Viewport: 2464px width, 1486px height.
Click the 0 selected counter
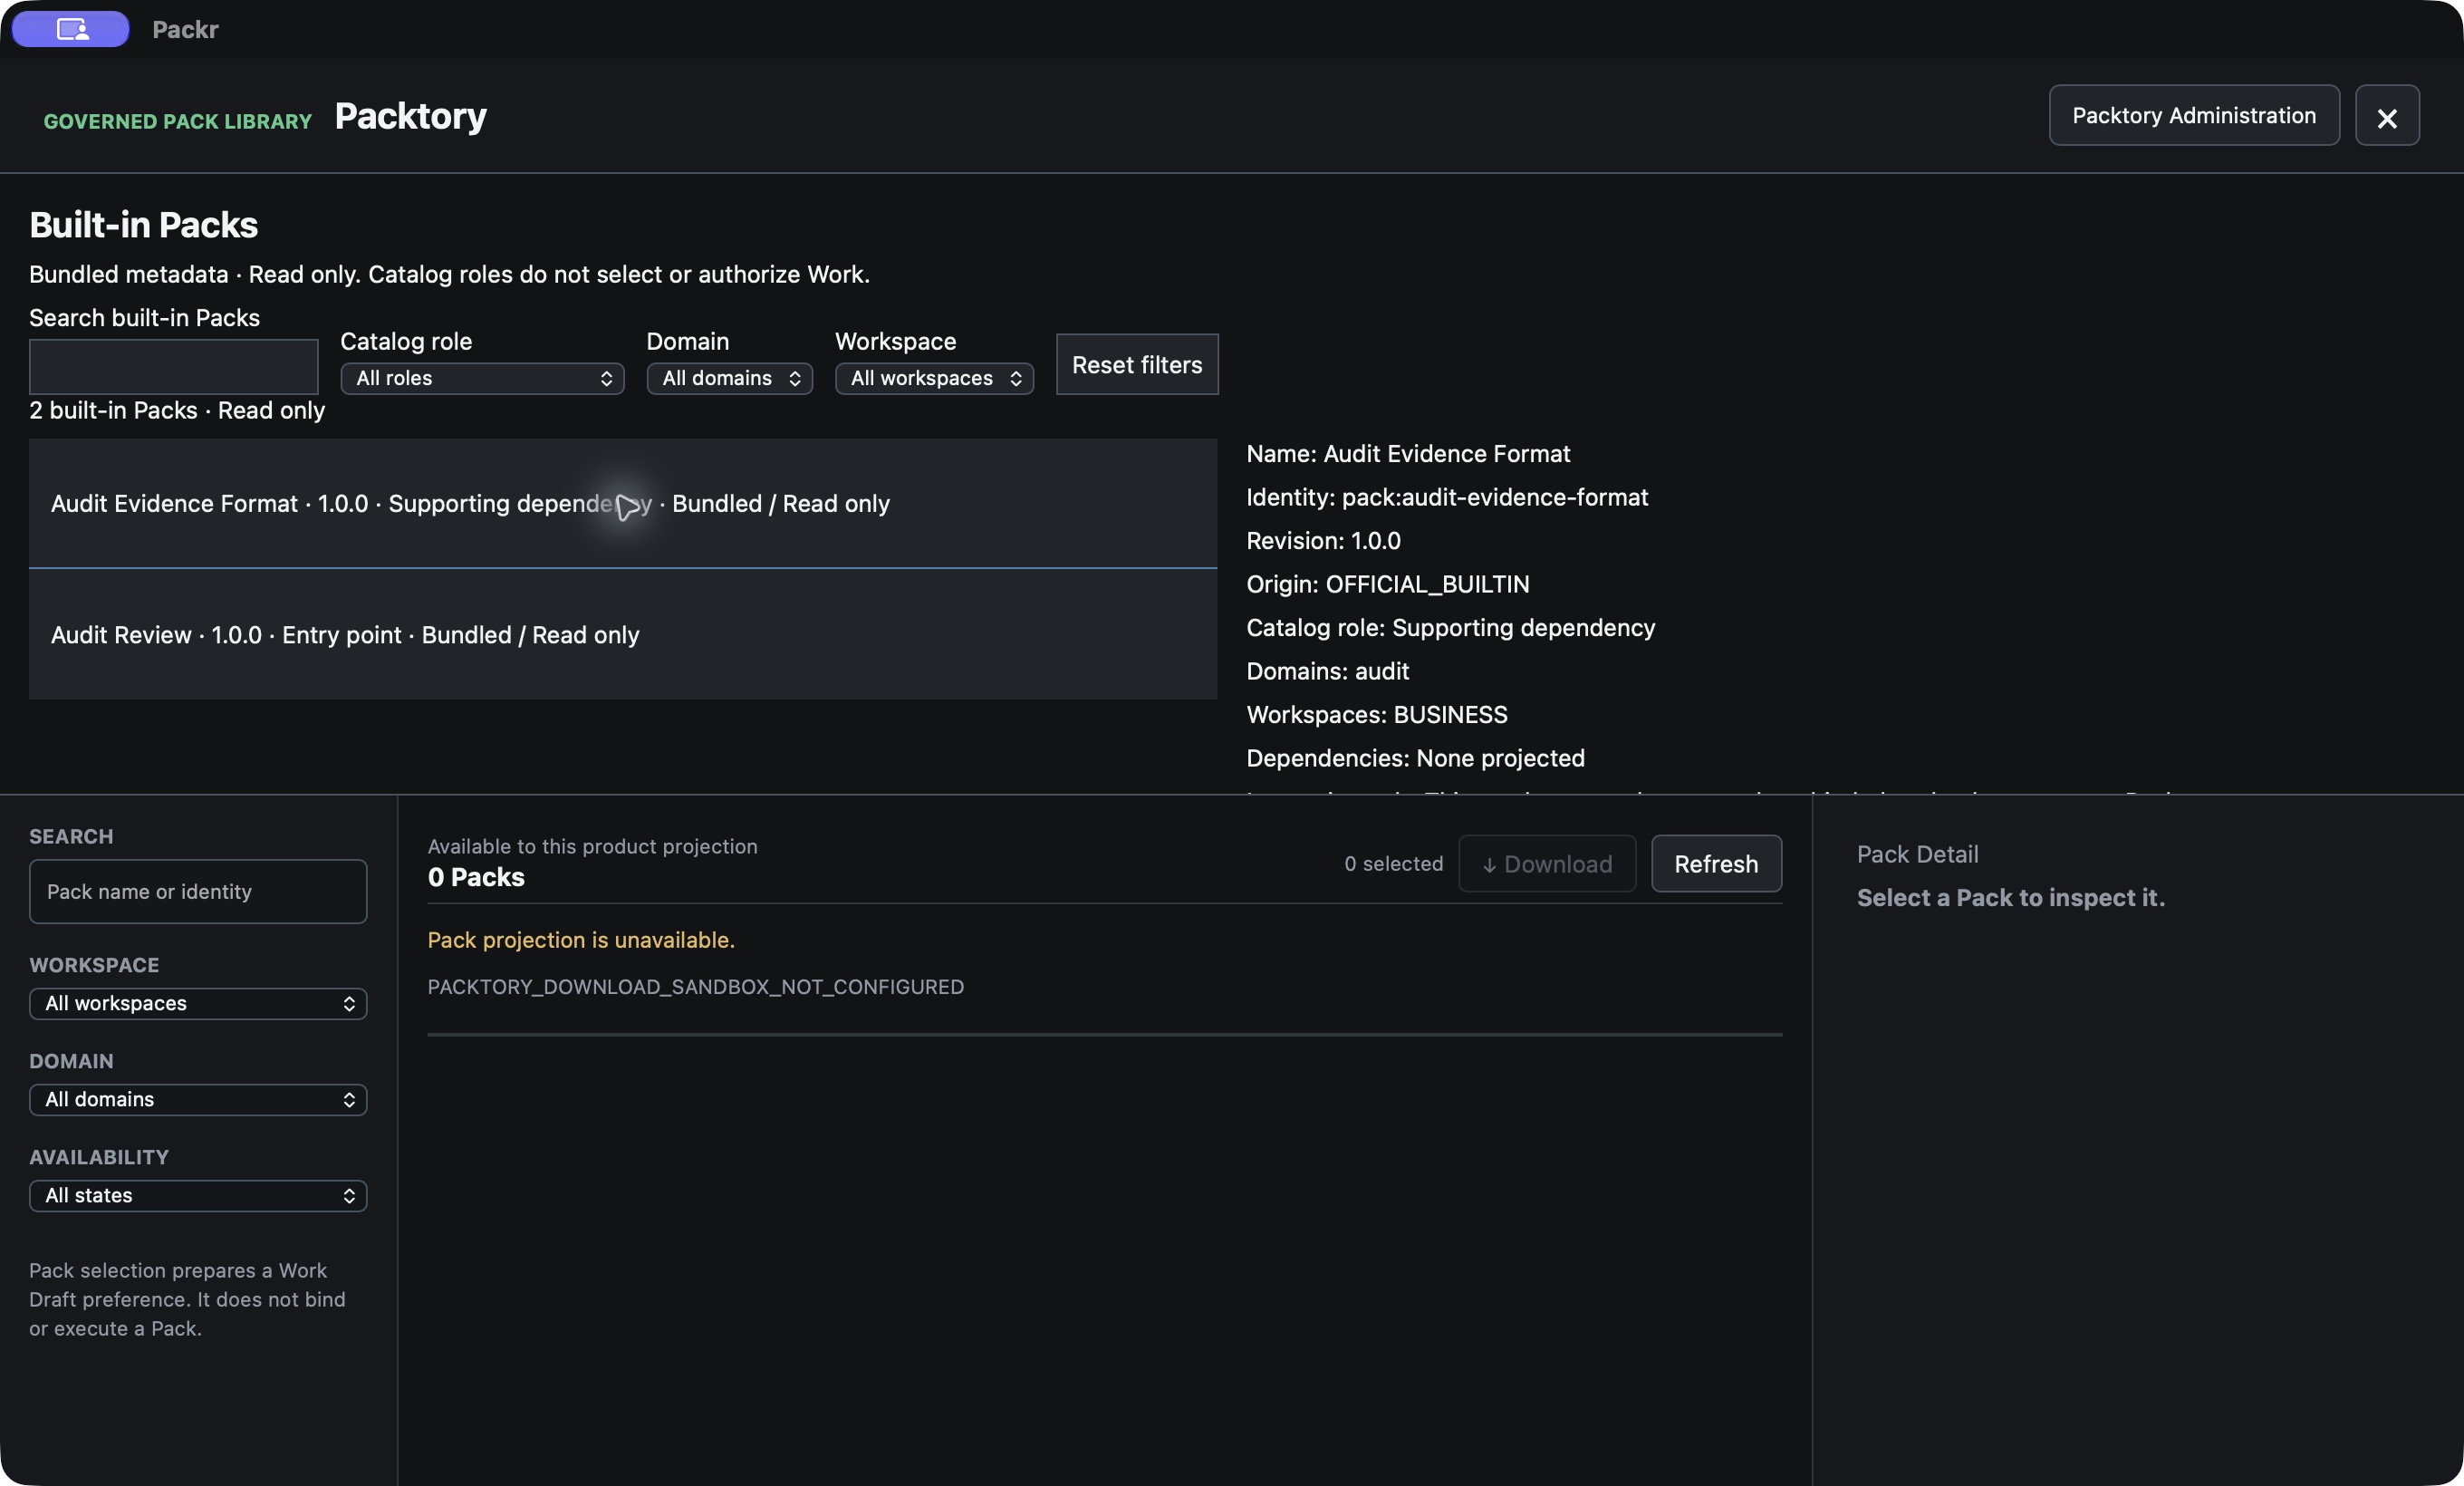1393,864
